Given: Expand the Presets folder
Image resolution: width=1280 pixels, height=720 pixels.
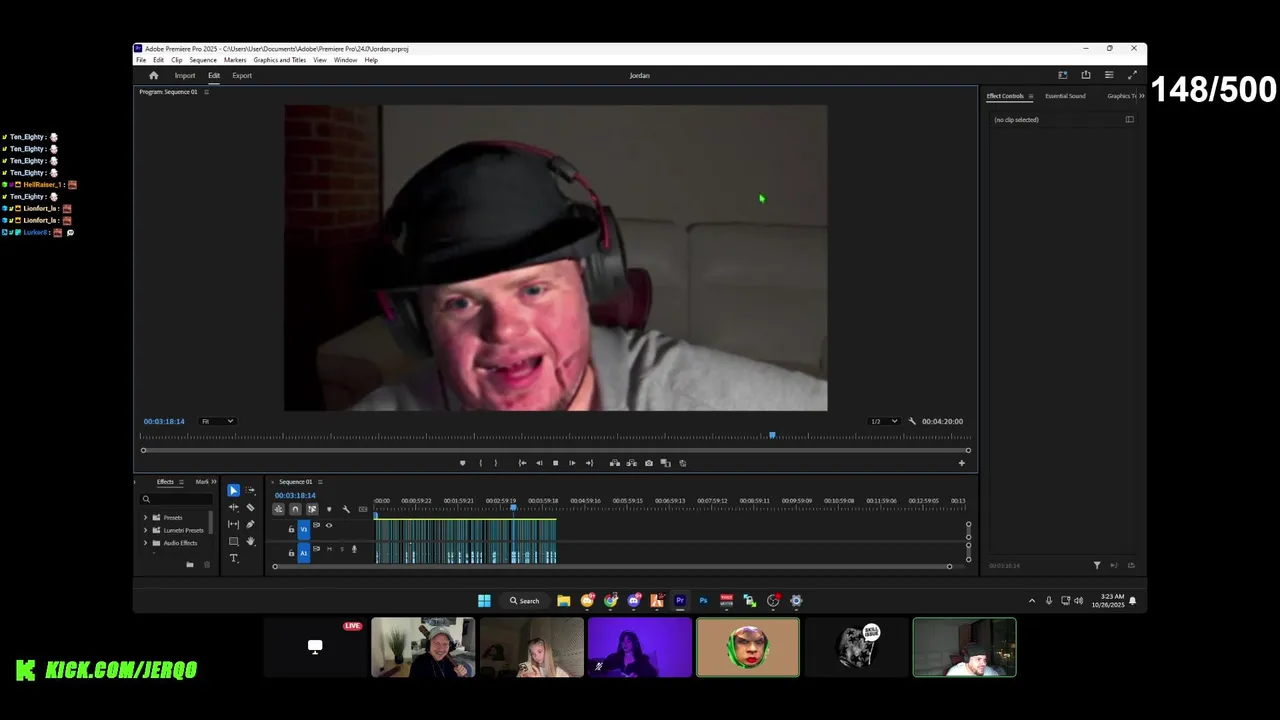Looking at the screenshot, I should tap(145, 518).
